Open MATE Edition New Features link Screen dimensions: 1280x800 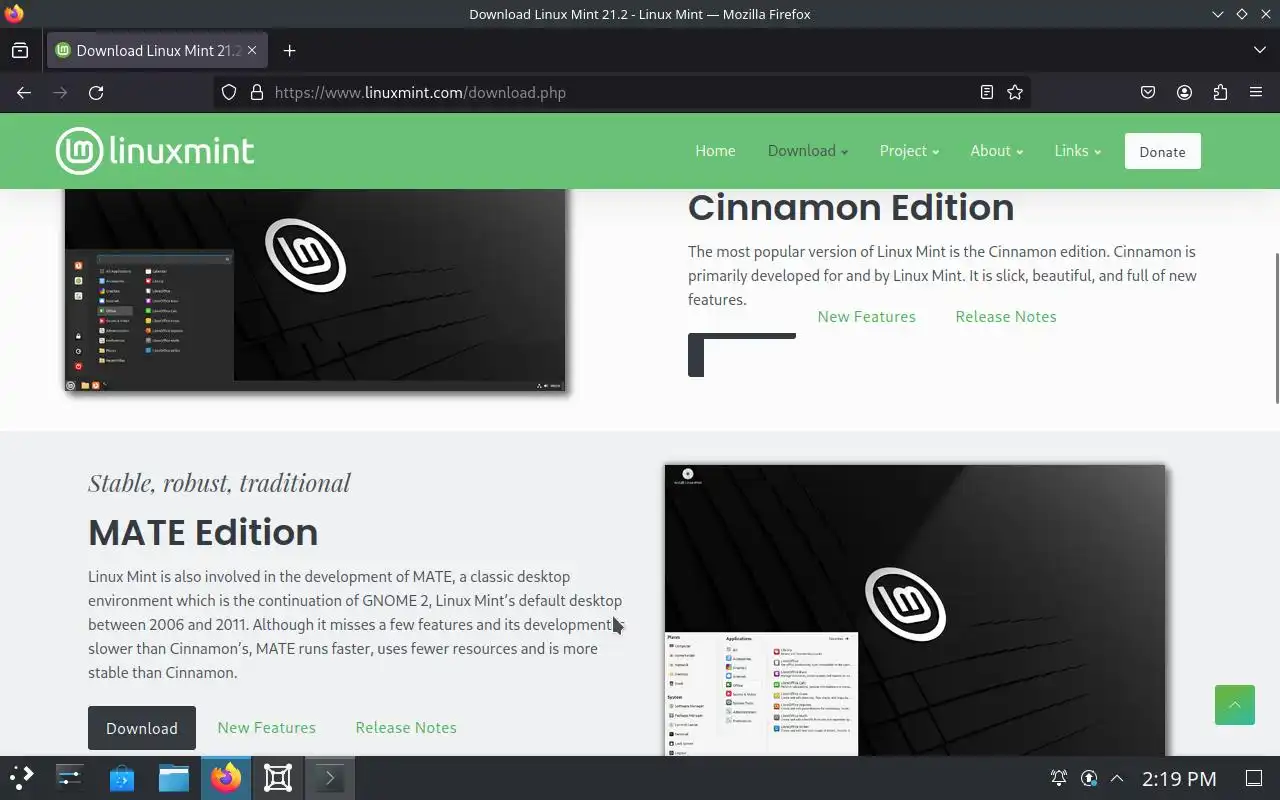pyautogui.click(x=266, y=728)
